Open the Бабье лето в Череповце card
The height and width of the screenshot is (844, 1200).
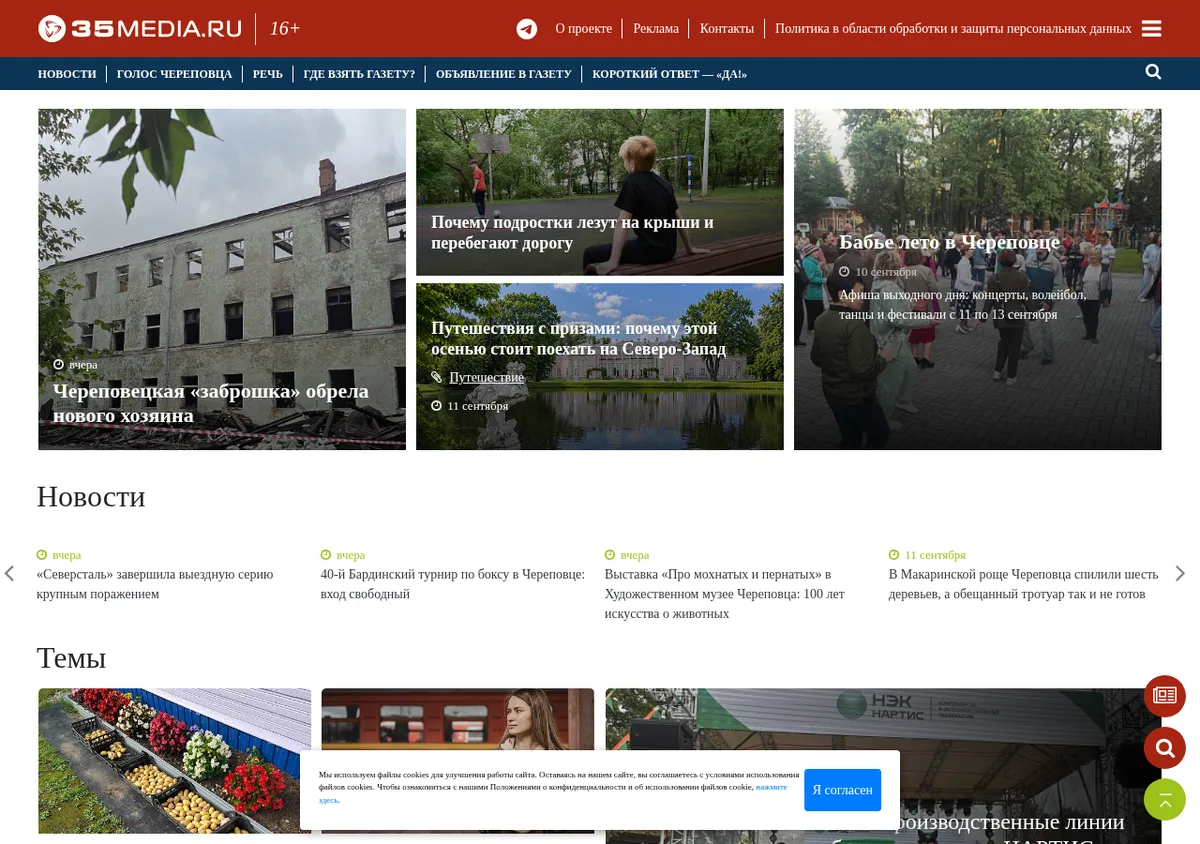(978, 279)
